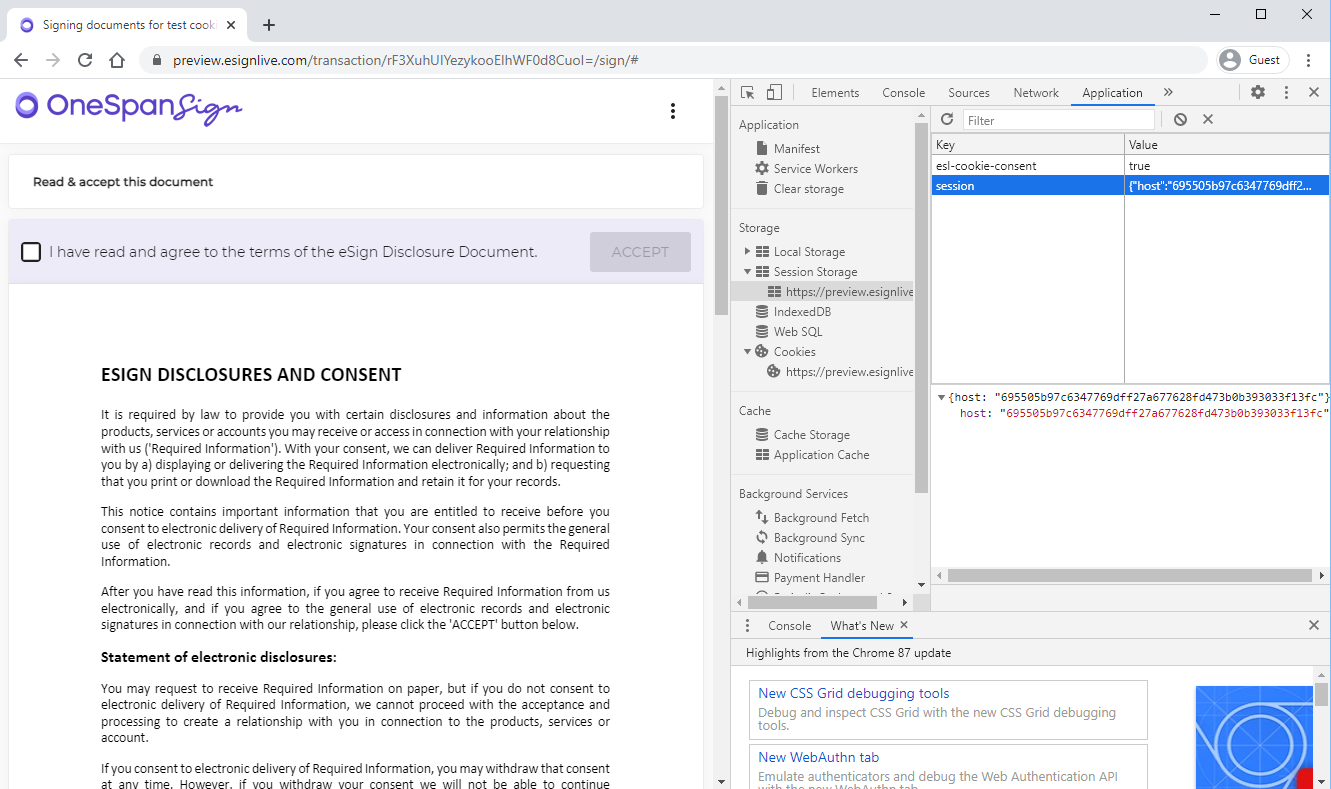
Task: Click the value preview horizontal scrollbar
Action: [1129, 576]
